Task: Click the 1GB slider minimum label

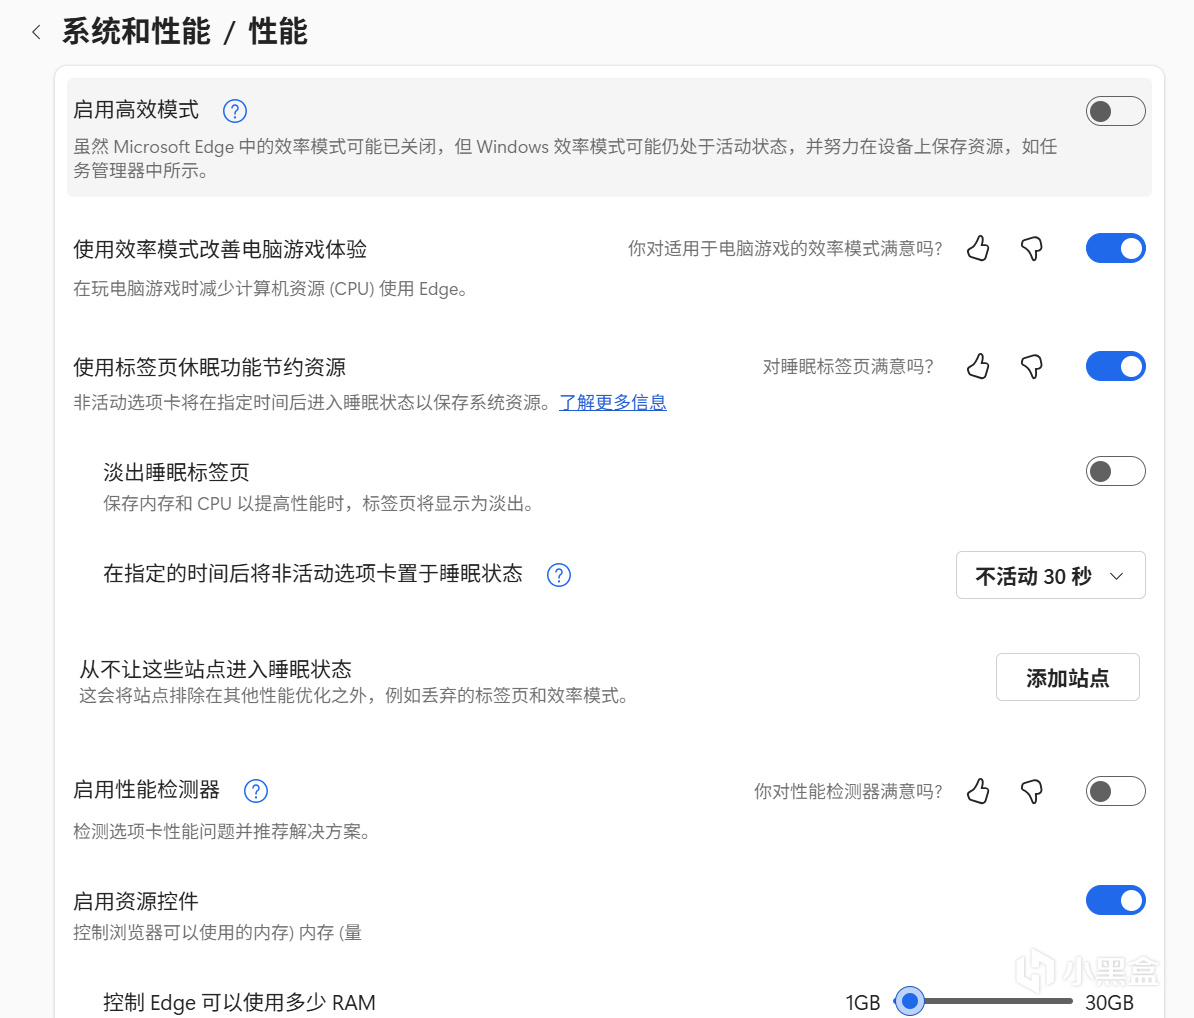Action: [863, 1003]
